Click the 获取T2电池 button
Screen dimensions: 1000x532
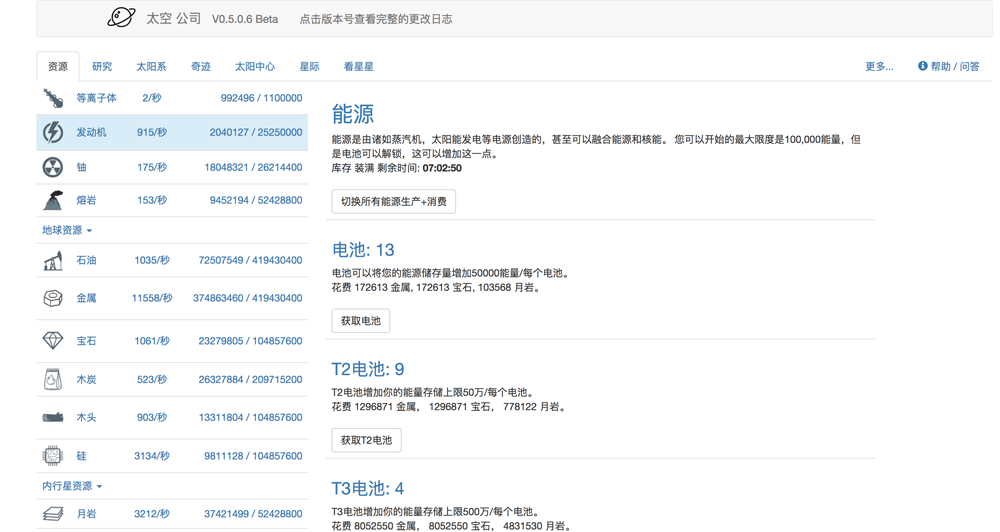(366, 440)
